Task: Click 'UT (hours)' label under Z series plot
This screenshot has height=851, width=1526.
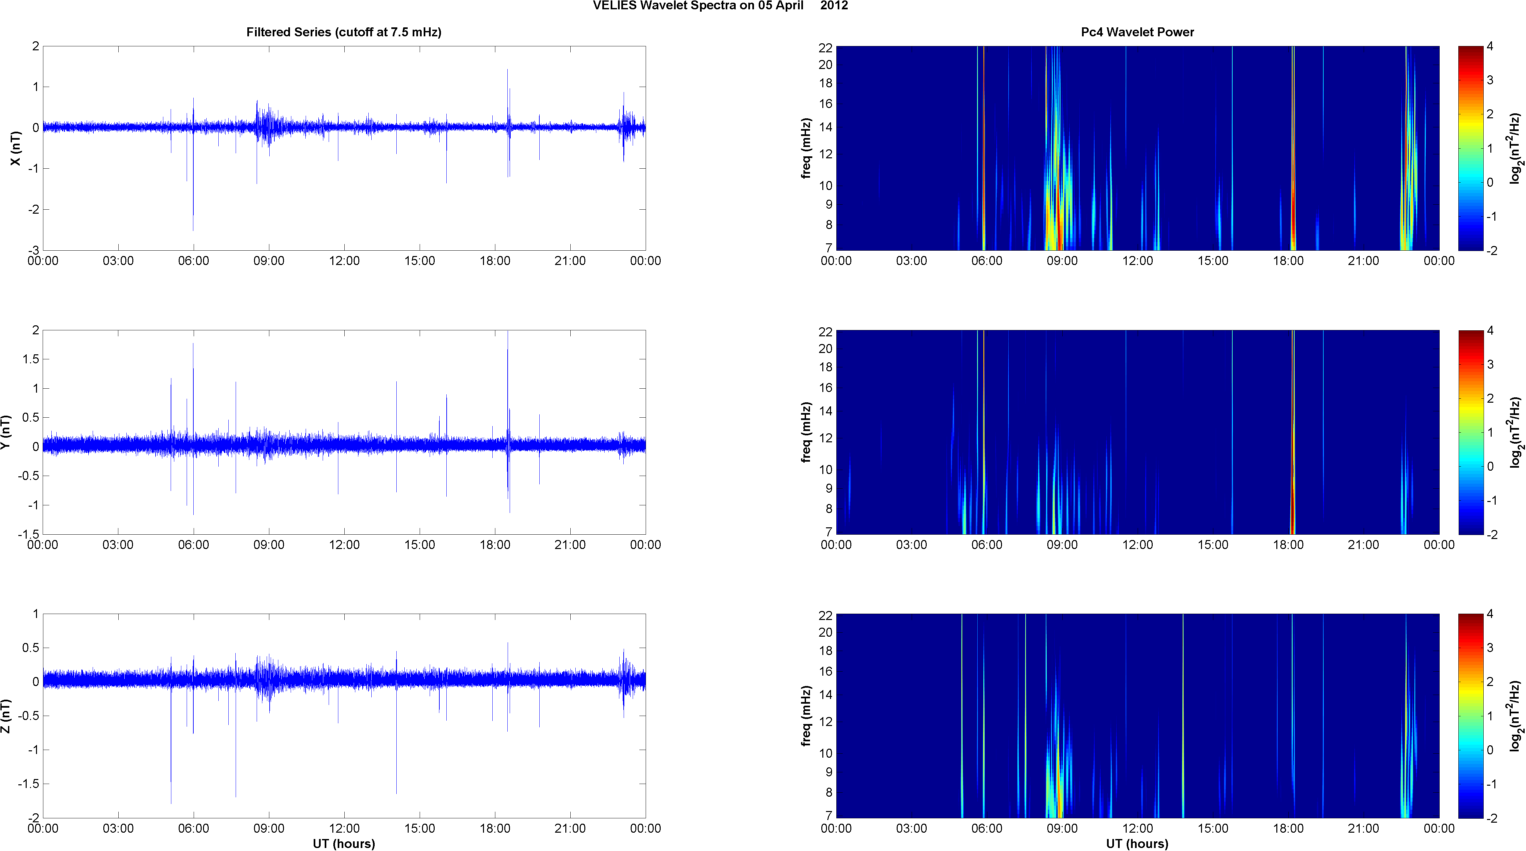Action: pyautogui.click(x=344, y=843)
